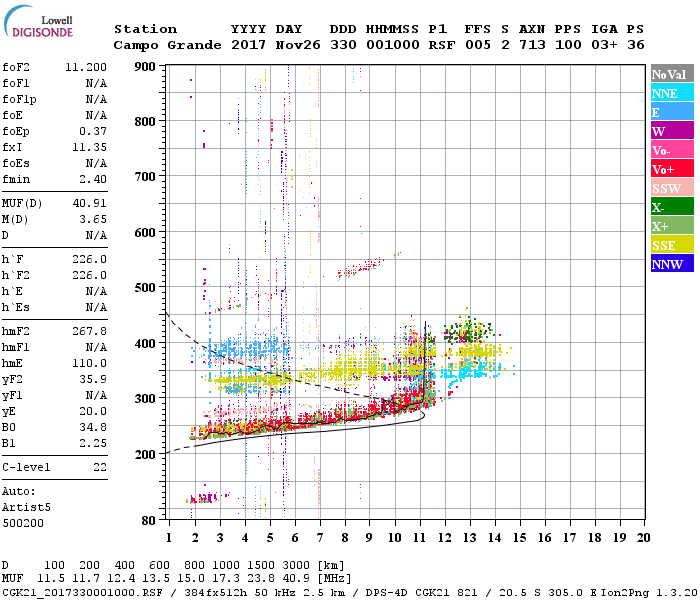Click the Artist5 auto-scaling label
700x600 pixels.
point(26,508)
